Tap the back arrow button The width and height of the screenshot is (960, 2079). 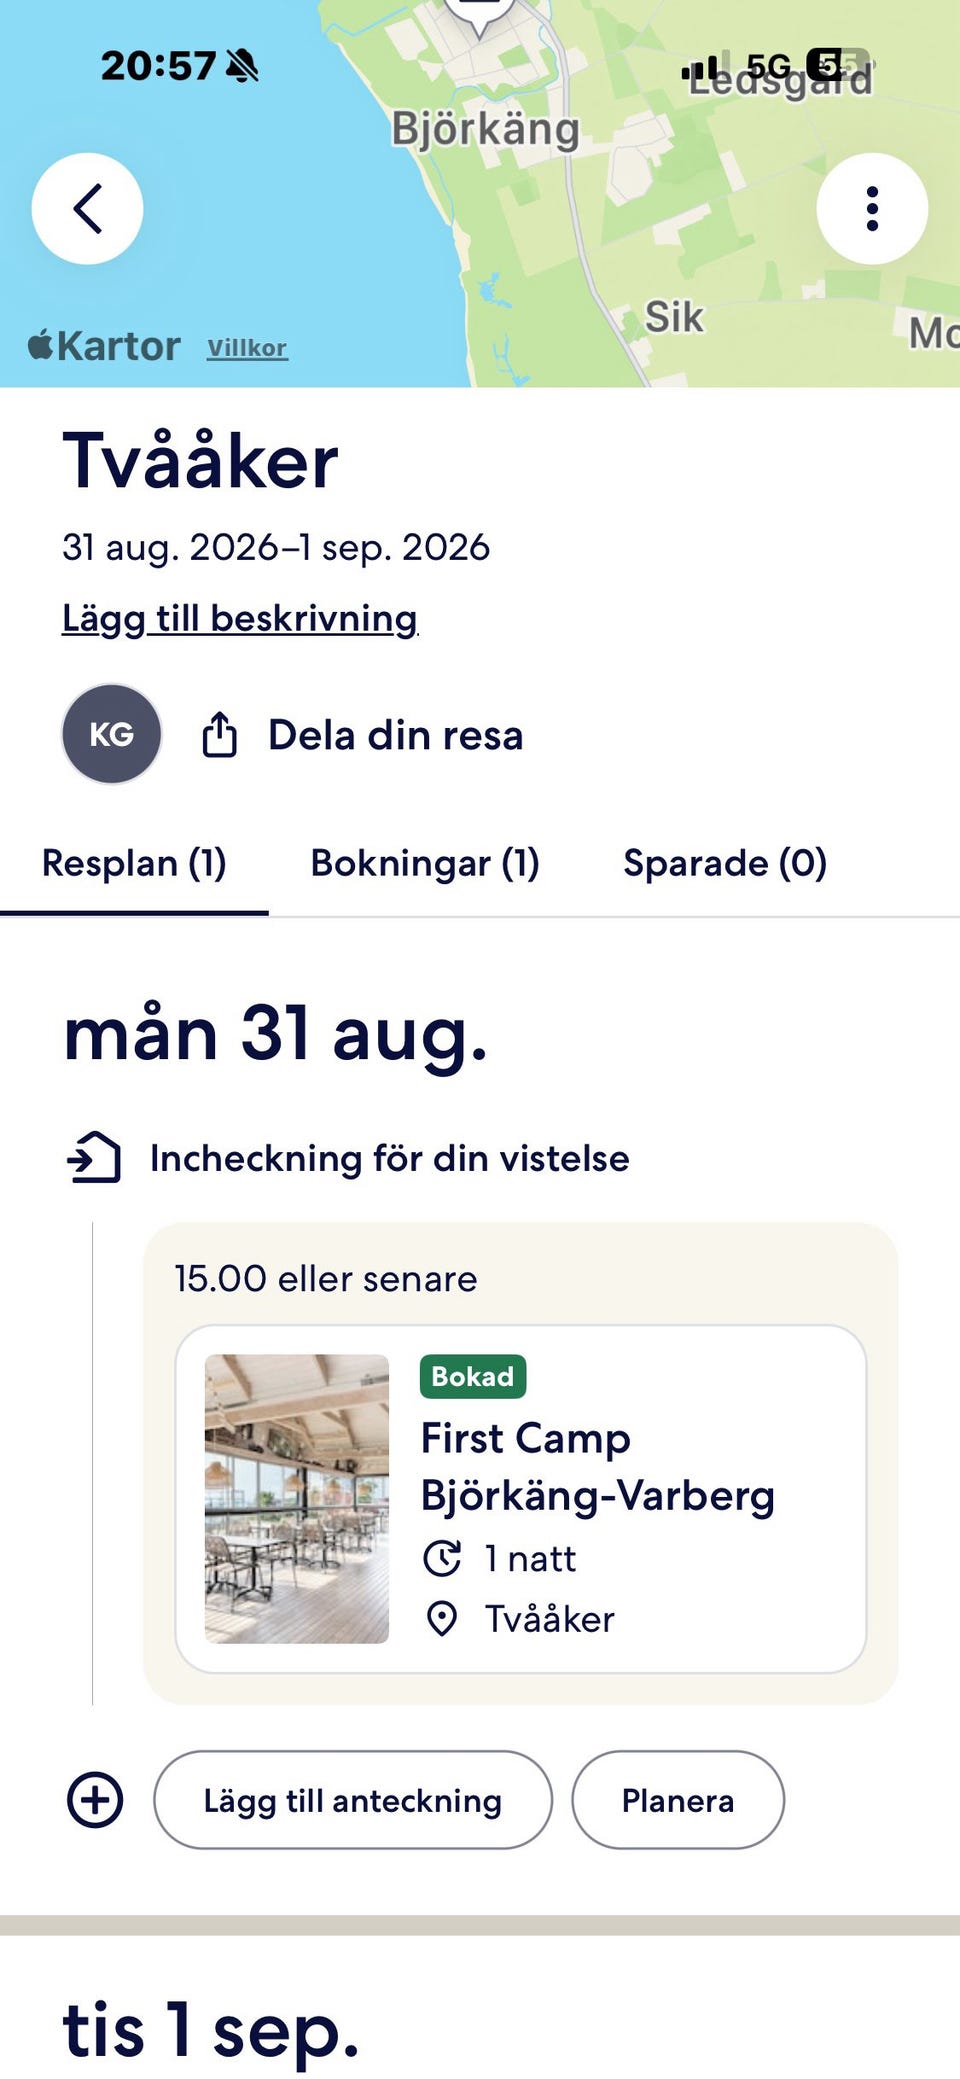(88, 209)
